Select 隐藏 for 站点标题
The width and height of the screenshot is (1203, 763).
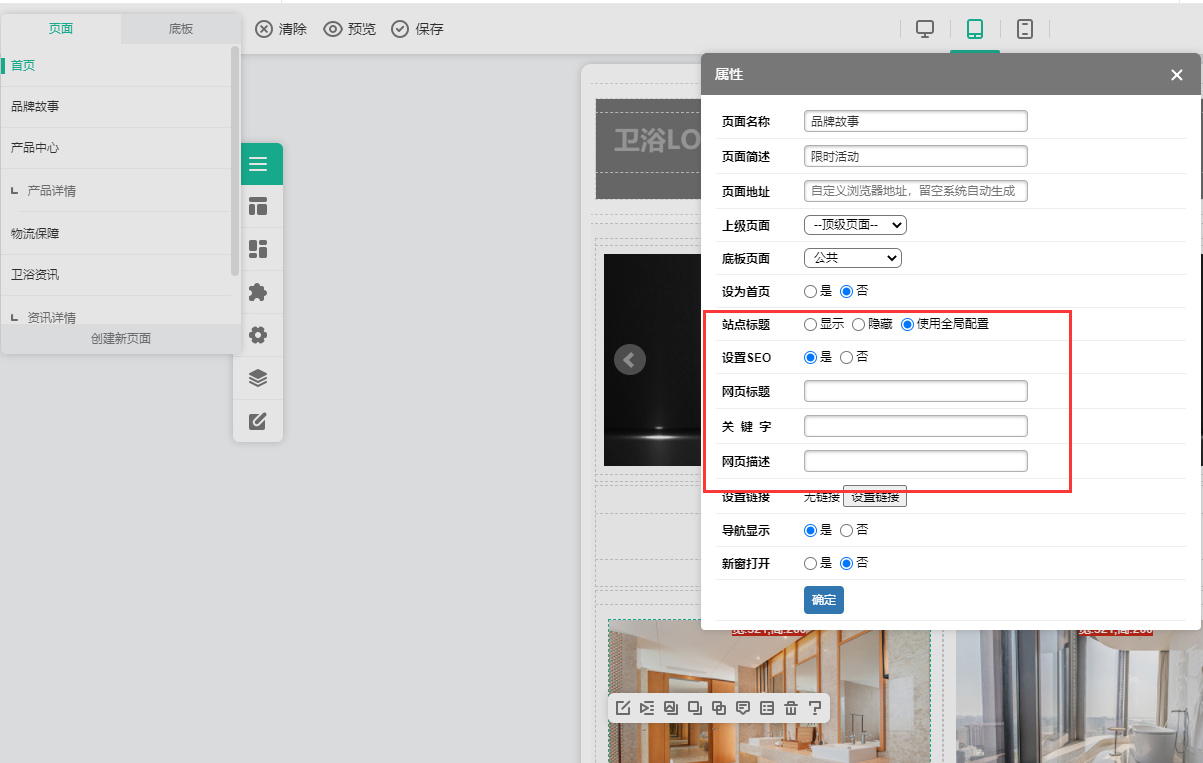coord(858,324)
